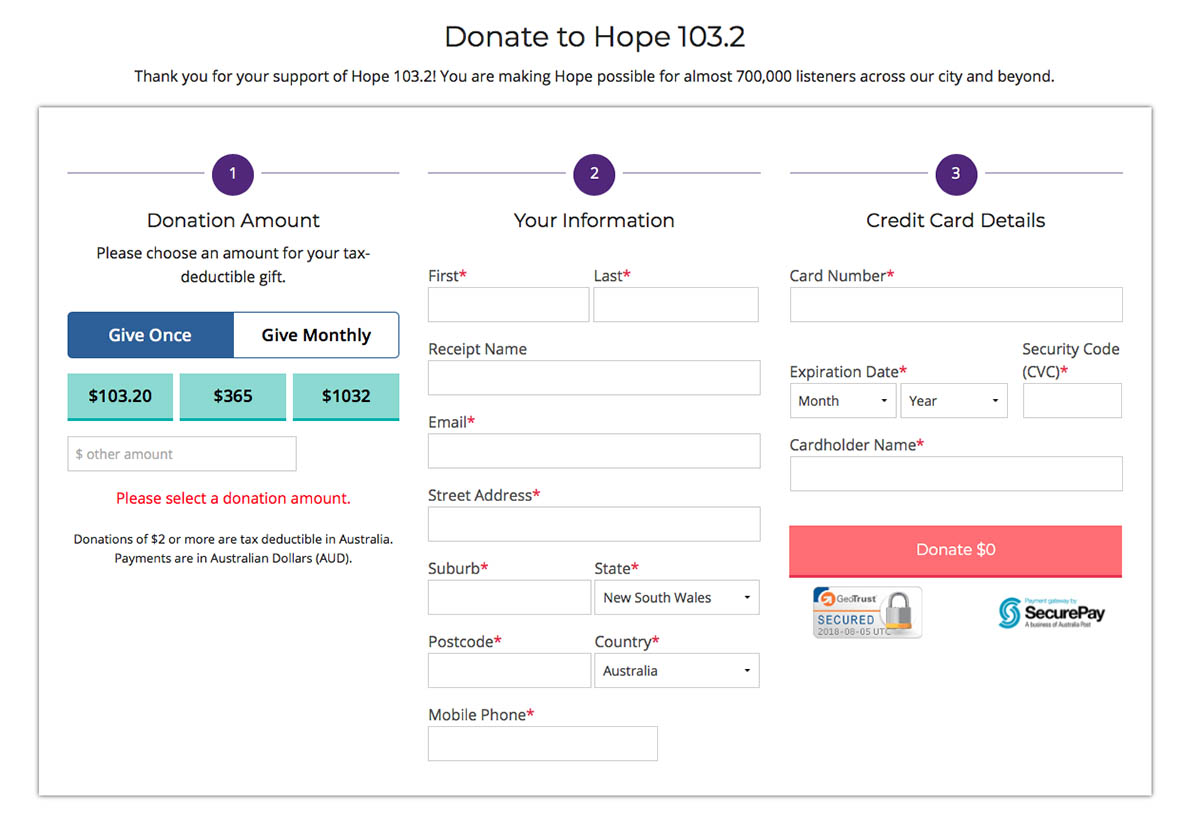The image size is (1200, 823).
Task: Click into the Email field
Action: 594,451
